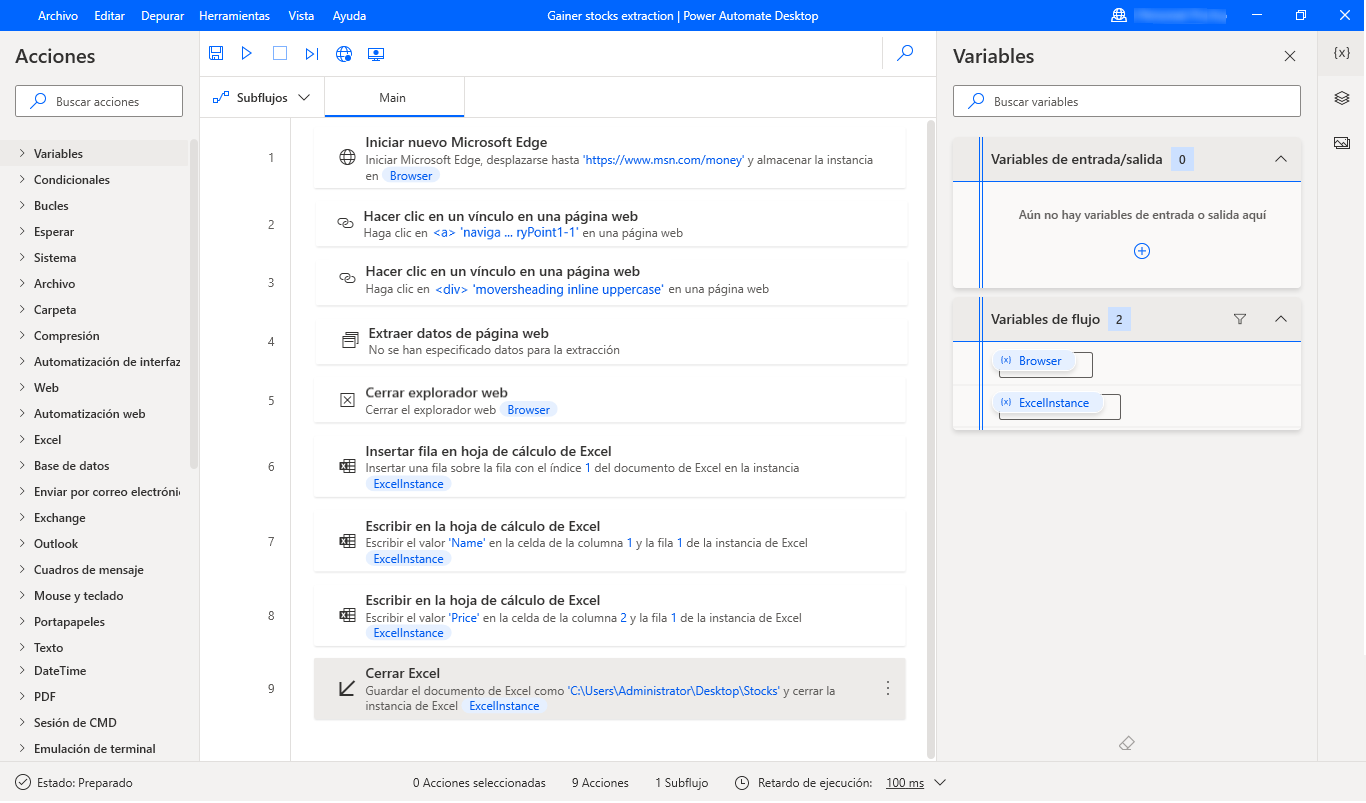Viewport: 1366px width, 803px height.
Task: Click the Estado: Preparado status text
Action: pyautogui.click(x=85, y=783)
